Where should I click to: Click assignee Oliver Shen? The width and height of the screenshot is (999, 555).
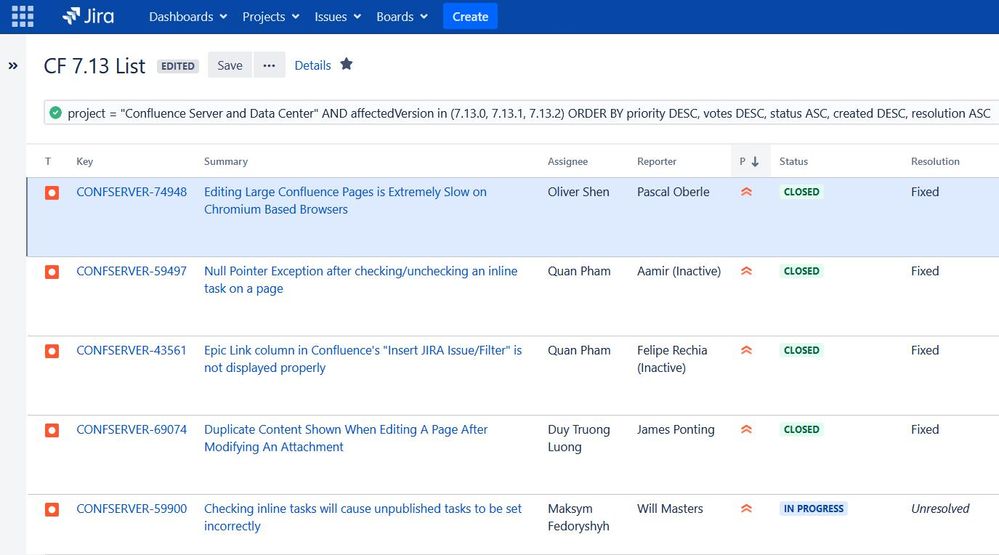(x=578, y=192)
